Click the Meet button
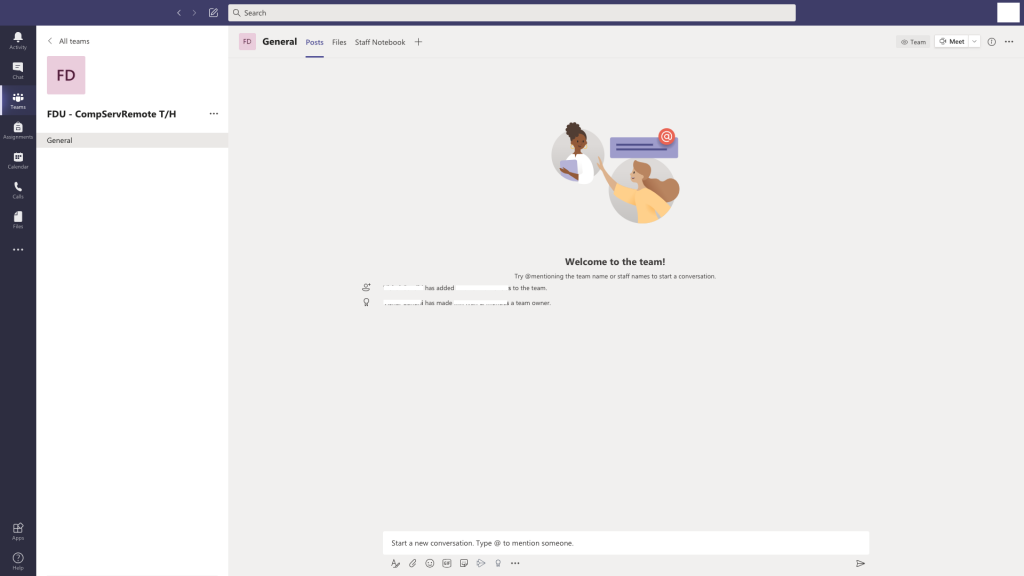The image size is (1024, 576). (952, 42)
